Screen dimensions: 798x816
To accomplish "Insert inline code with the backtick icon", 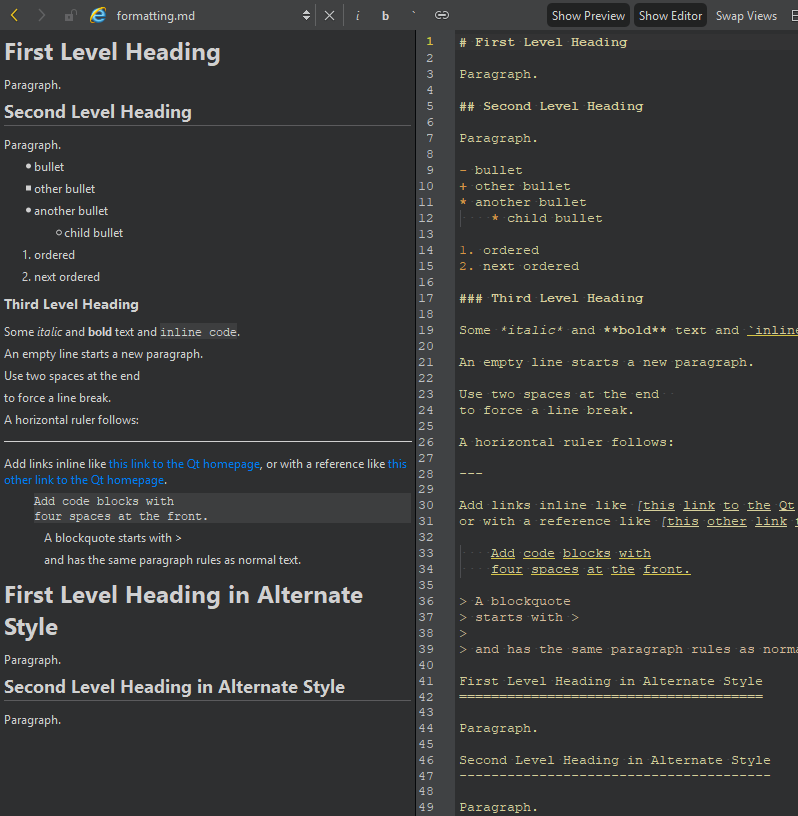I will (413, 15).
